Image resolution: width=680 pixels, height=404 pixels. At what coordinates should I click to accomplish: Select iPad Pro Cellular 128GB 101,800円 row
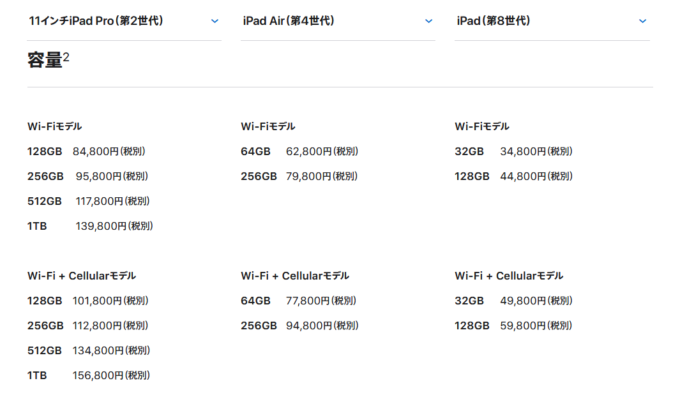pyautogui.click(x=88, y=300)
